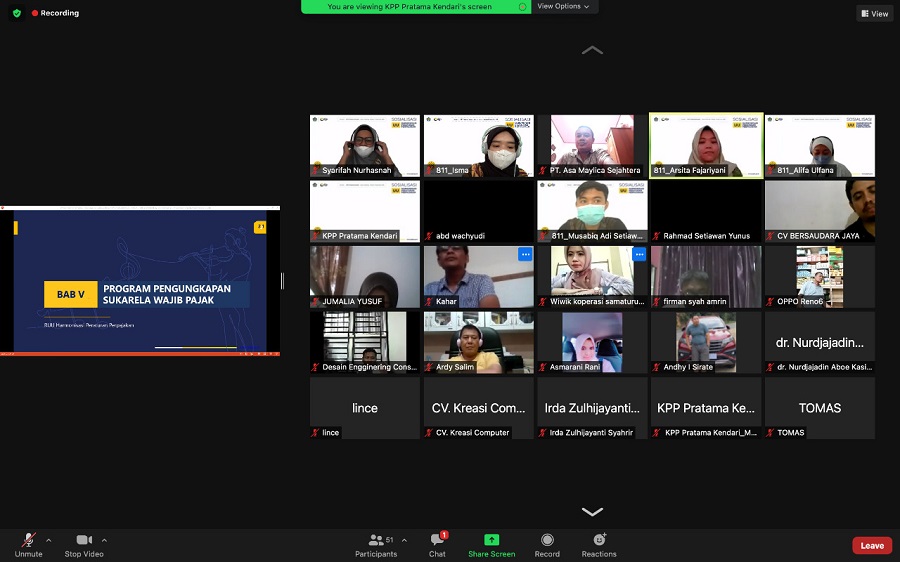Viewport: 900px width, 562px height.
Task: Stop Video camera toggle
Action: point(85,540)
